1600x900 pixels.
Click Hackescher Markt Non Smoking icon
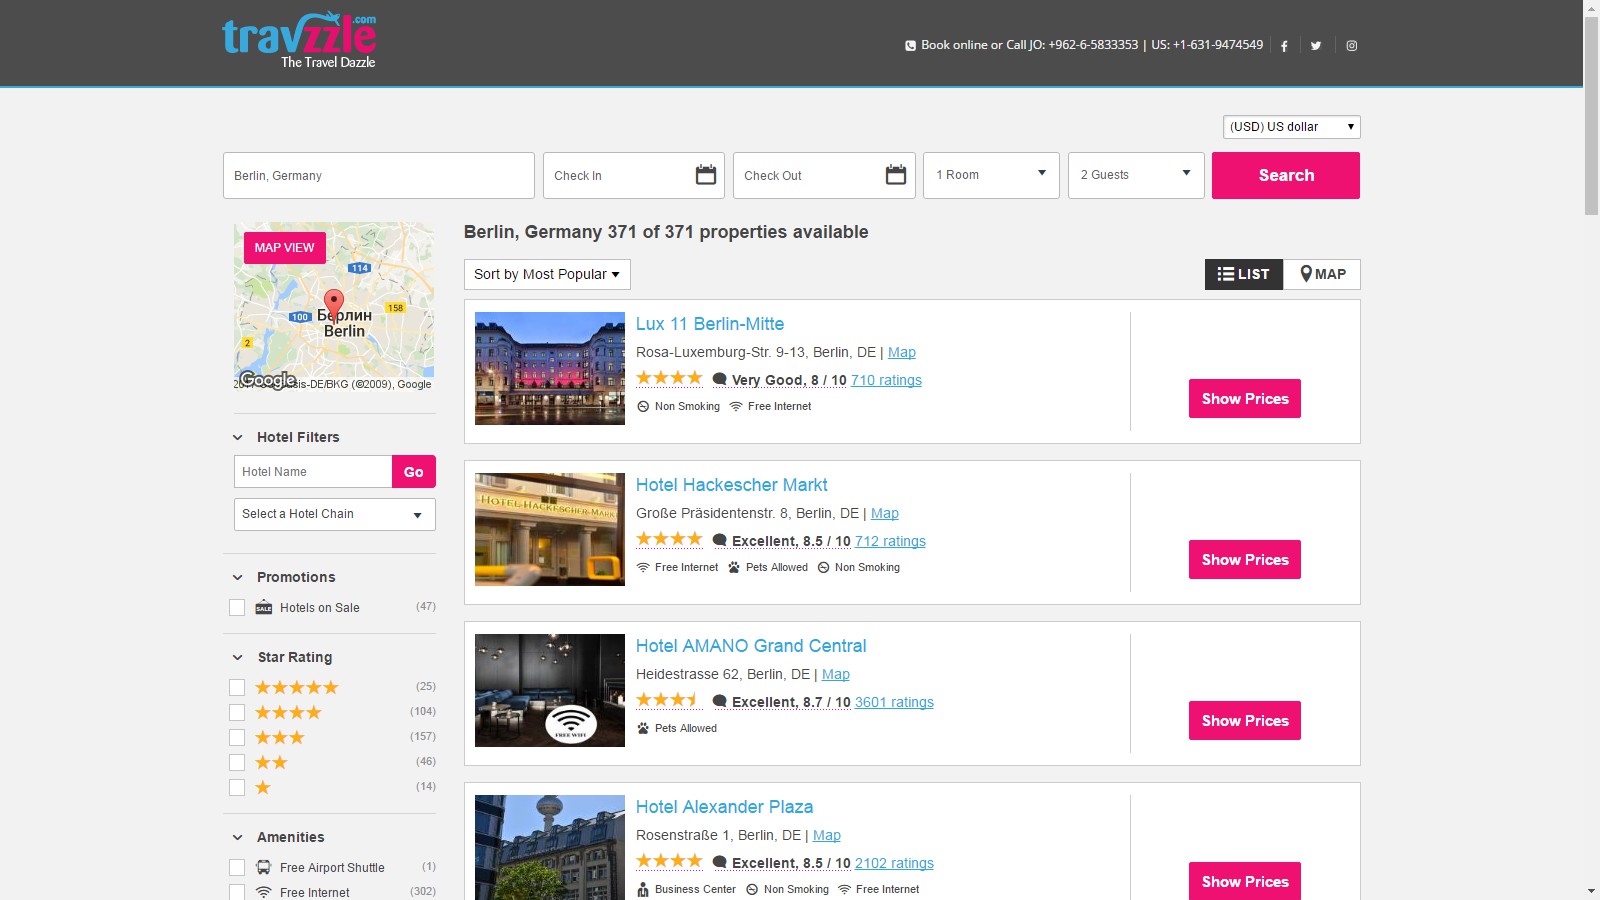point(824,568)
